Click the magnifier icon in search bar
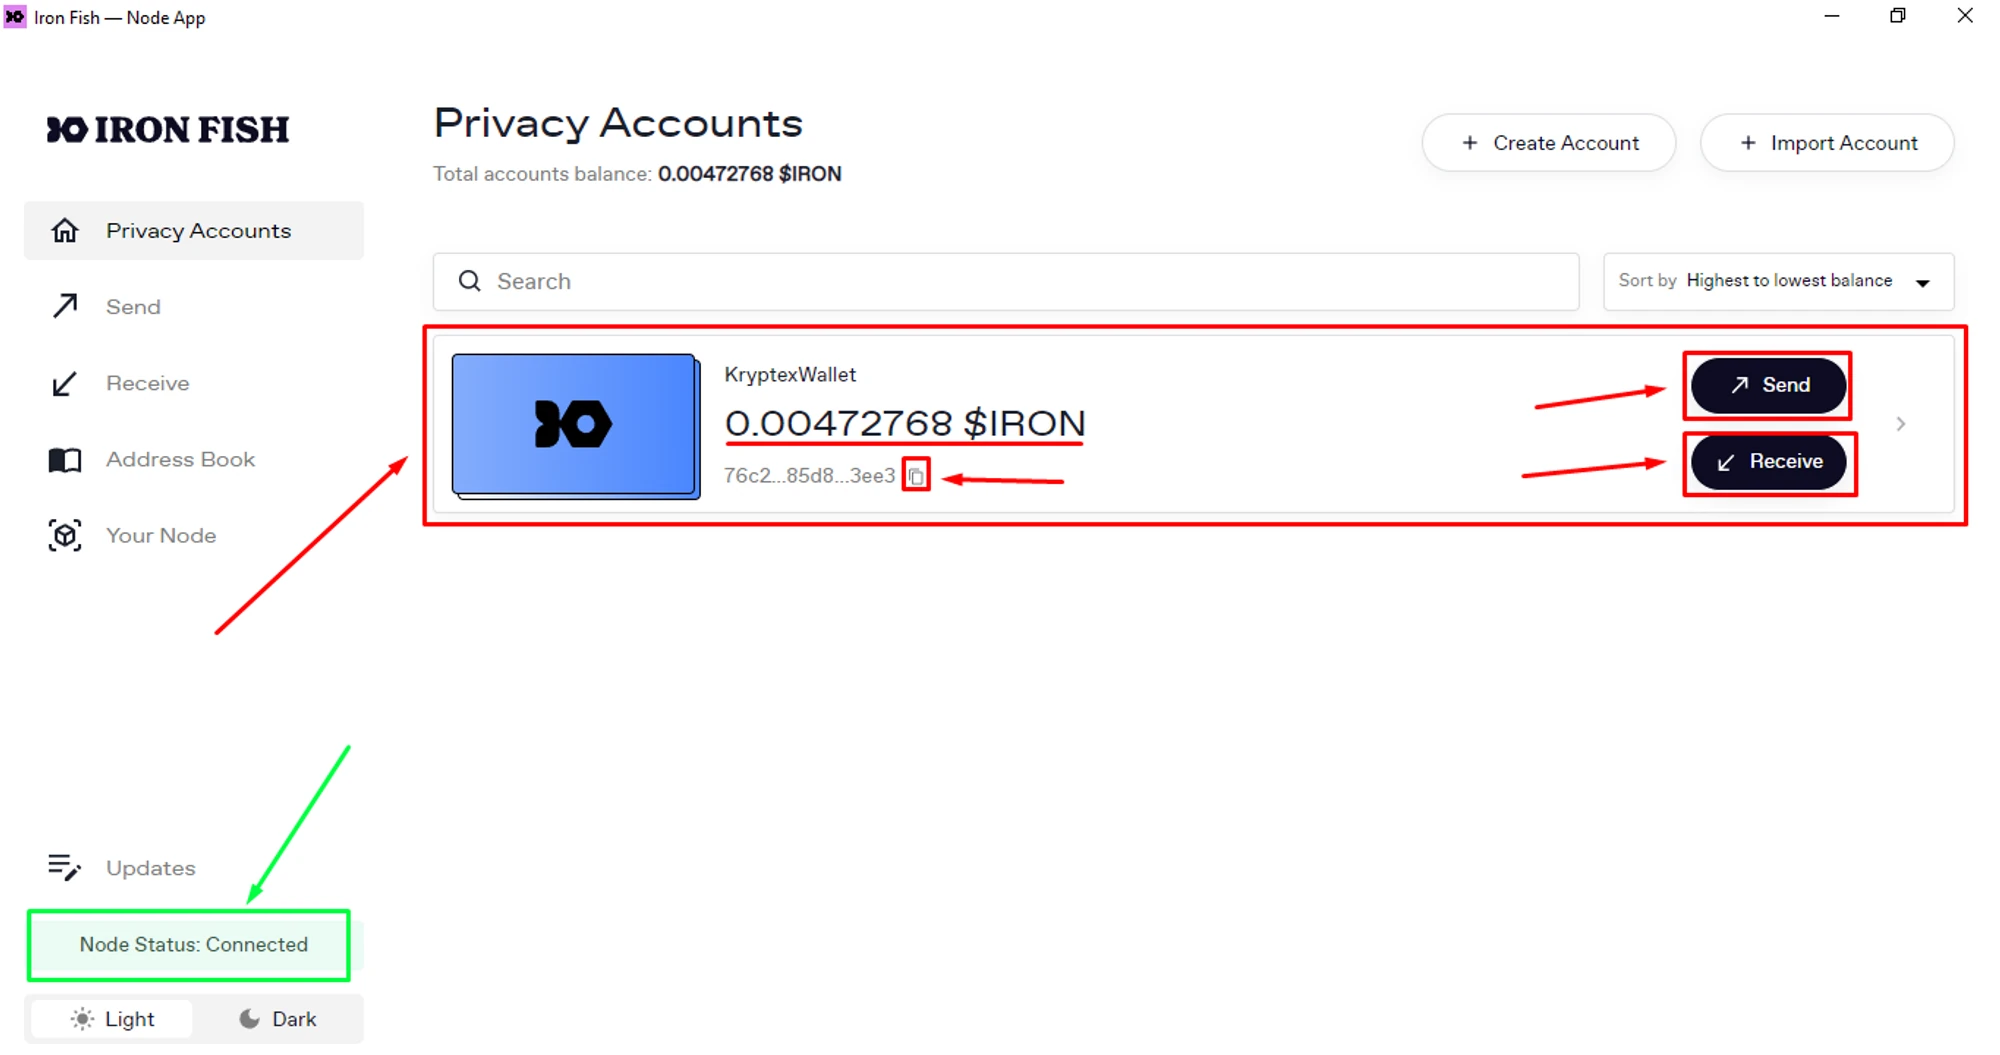This screenshot has height=1055, width=2000. pos(470,281)
